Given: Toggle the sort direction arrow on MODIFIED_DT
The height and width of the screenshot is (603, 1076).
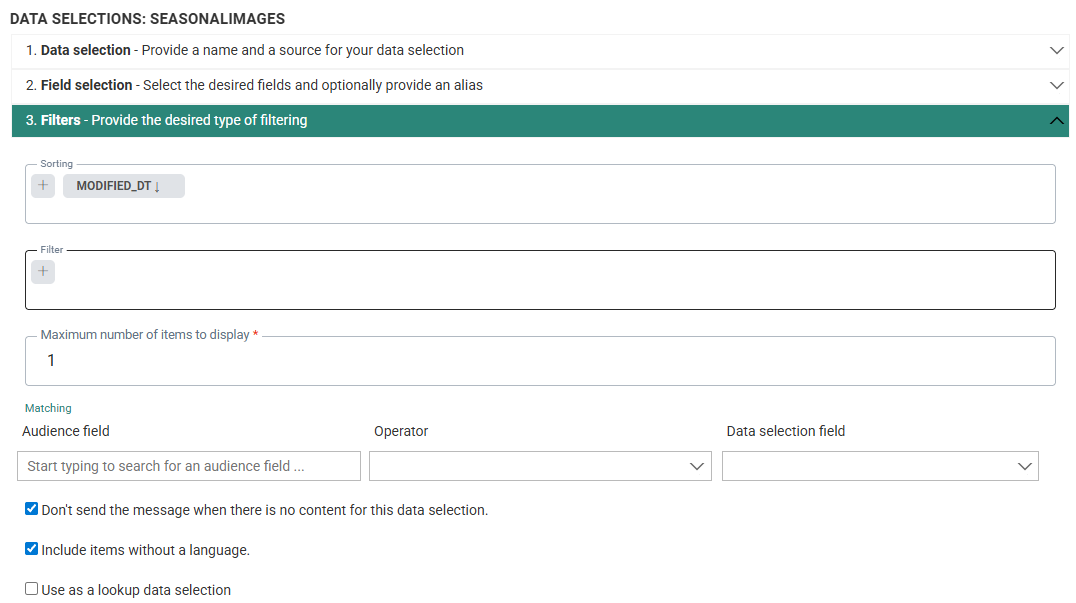Looking at the screenshot, I should [157, 187].
